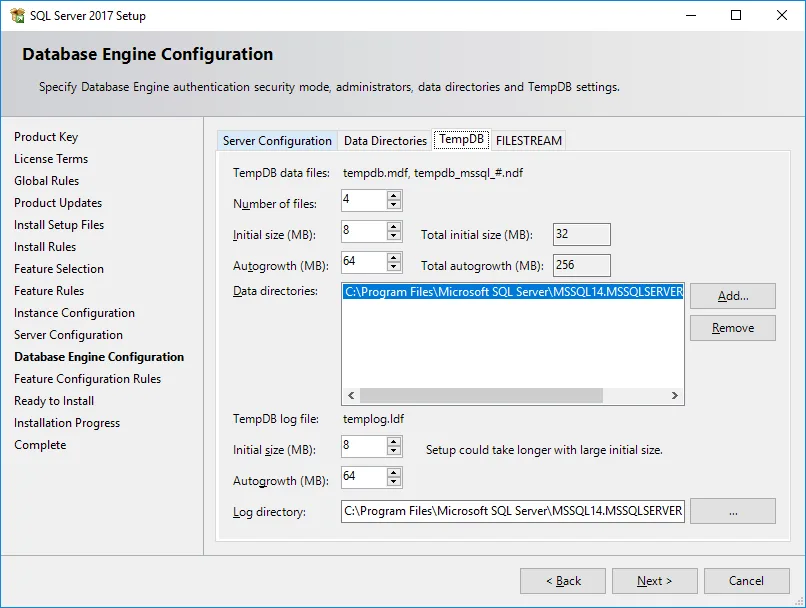Decrease Number of files with down arrow
The image size is (806, 608).
[394, 205]
